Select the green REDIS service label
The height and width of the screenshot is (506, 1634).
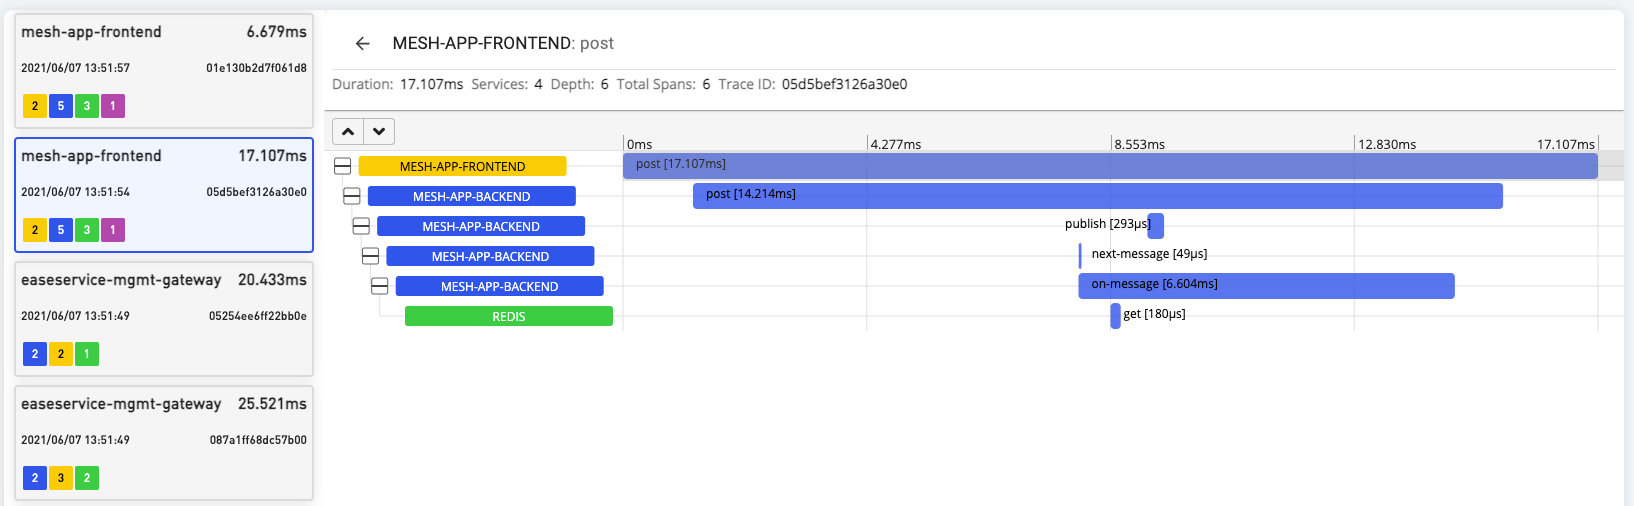tap(508, 316)
